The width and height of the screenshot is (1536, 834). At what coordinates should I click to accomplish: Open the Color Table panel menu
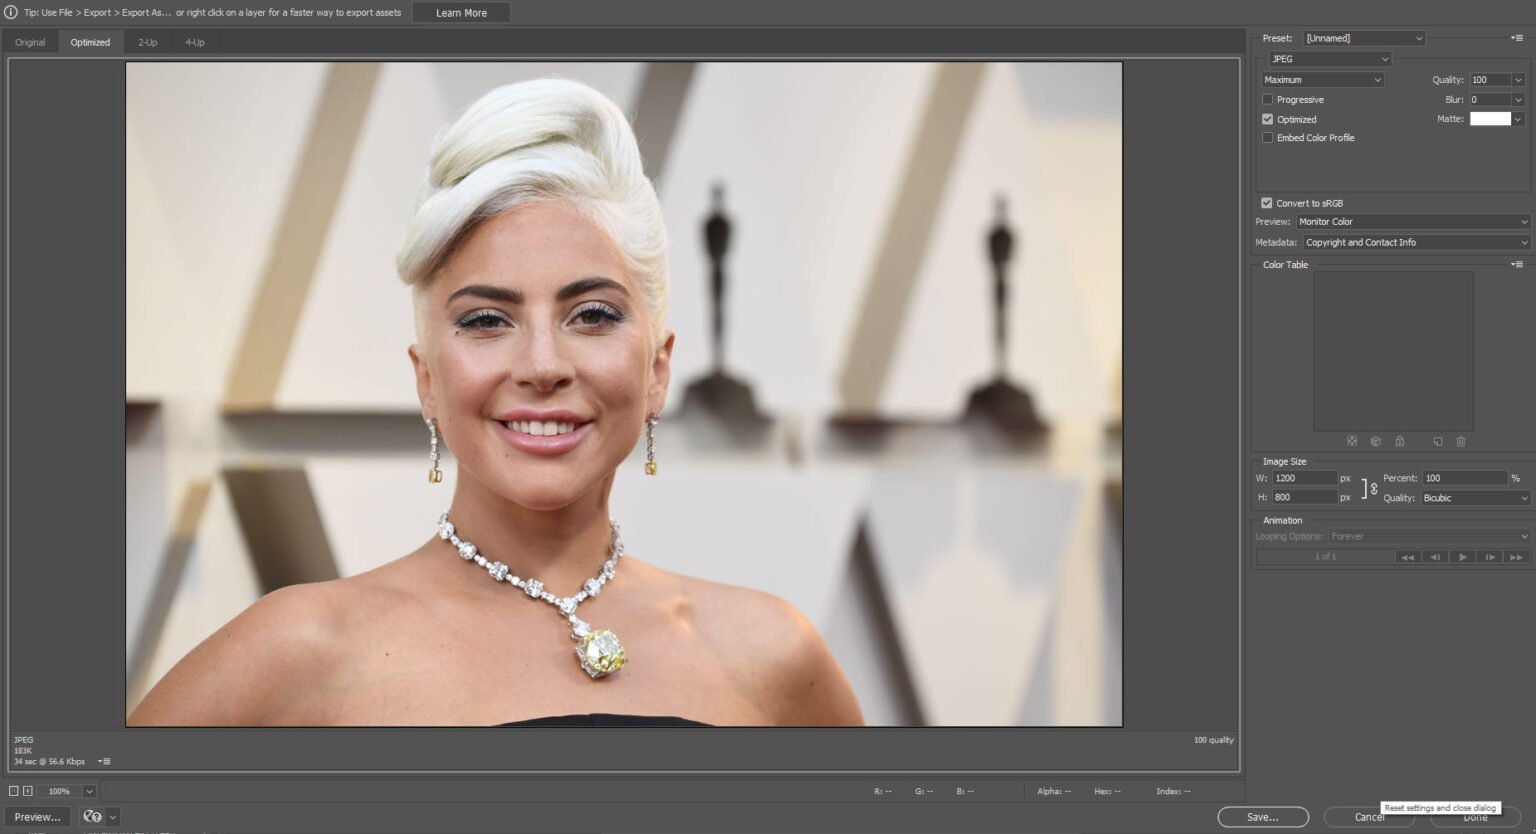1516,264
